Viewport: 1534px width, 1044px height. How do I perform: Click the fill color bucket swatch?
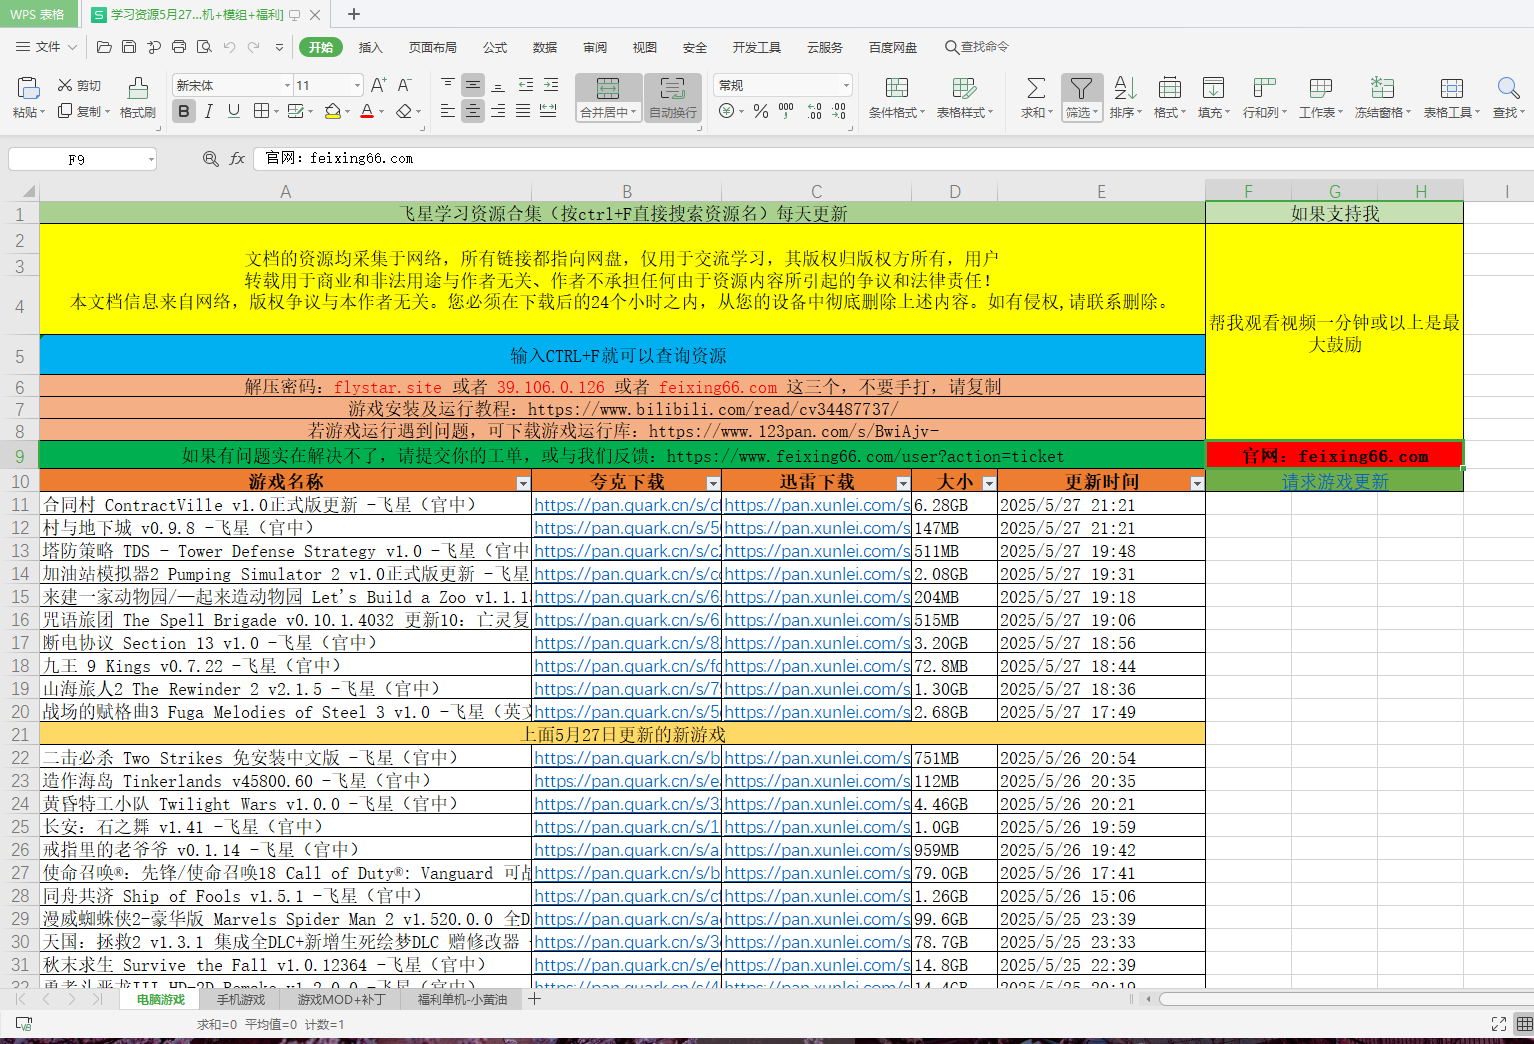[x=332, y=111]
